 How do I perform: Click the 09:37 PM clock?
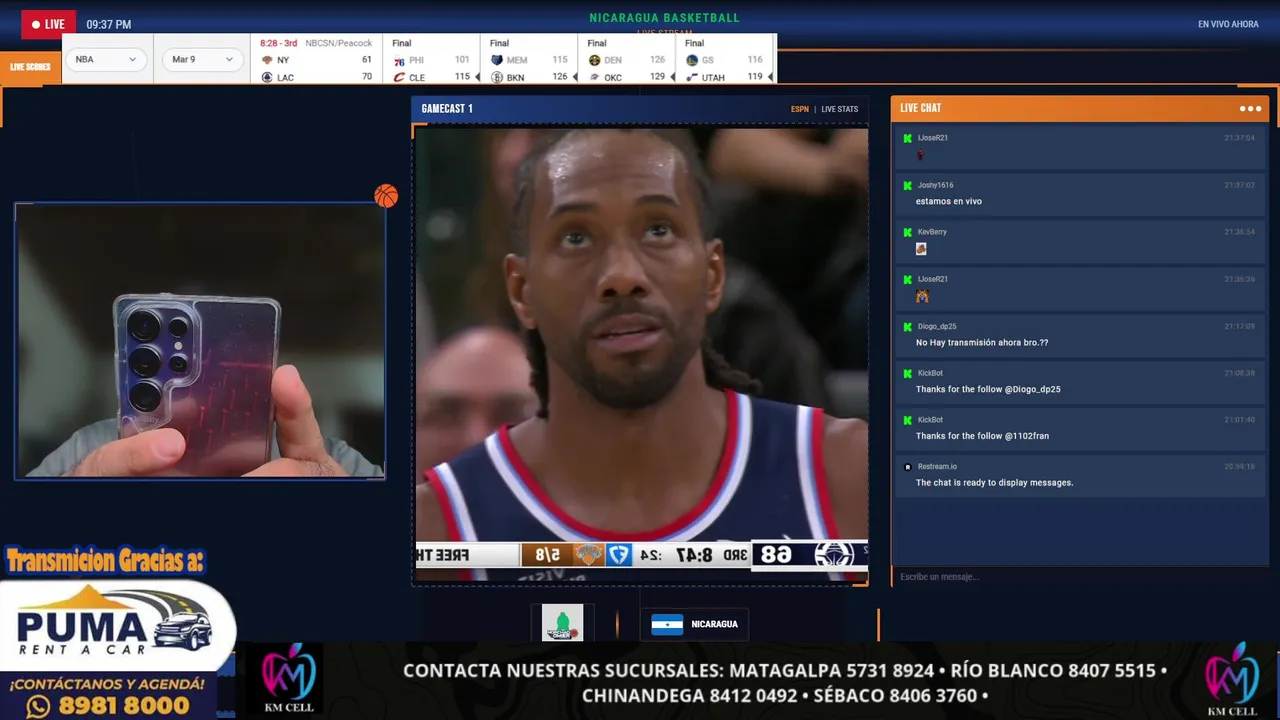tap(108, 24)
